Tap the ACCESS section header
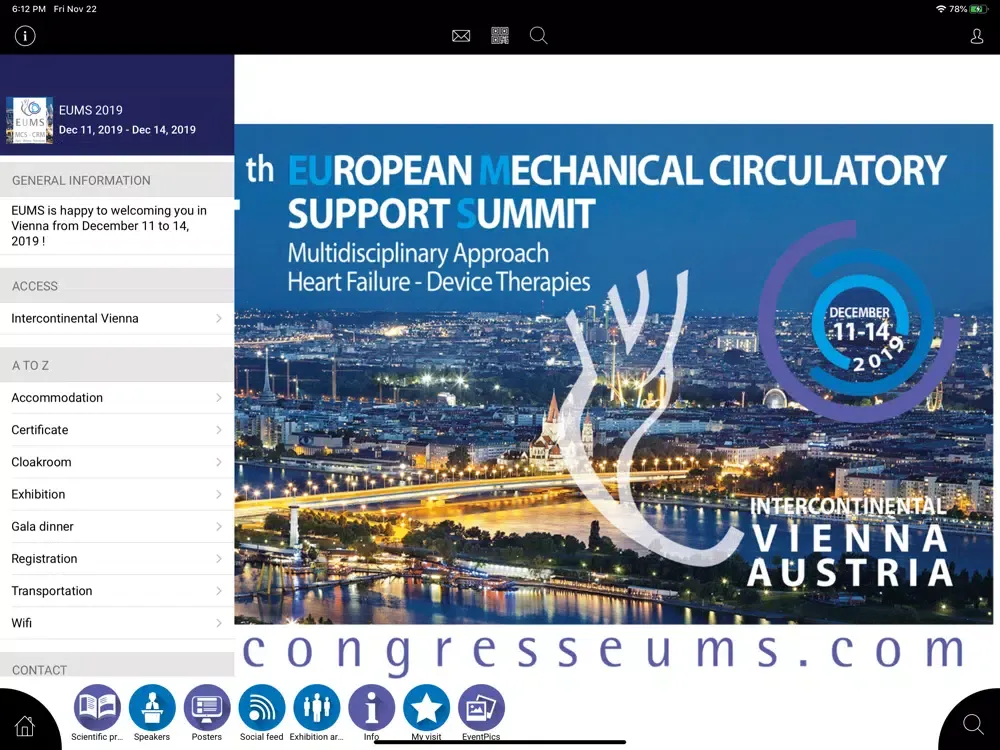This screenshot has height=750, width=1000. pos(117,286)
